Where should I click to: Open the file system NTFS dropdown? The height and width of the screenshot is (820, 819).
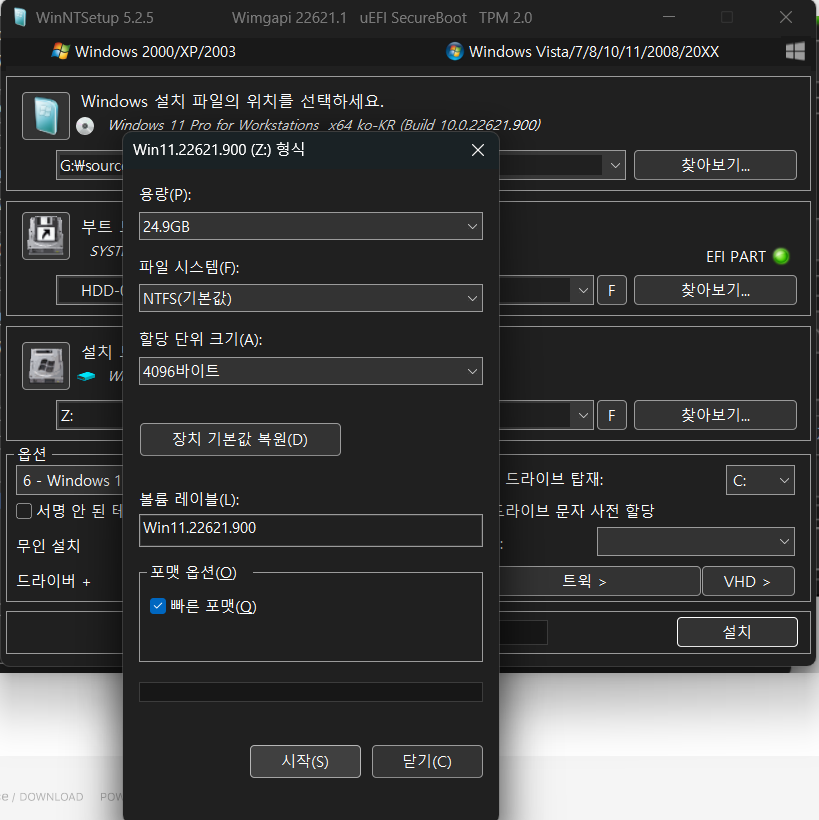click(x=311, y=298)
